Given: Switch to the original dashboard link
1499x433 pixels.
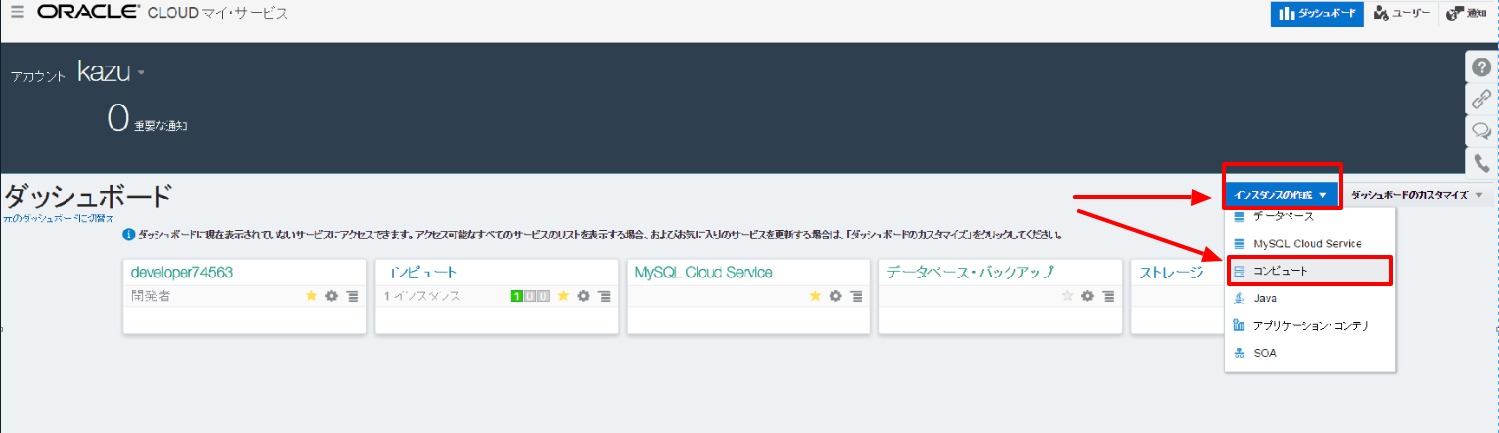Looking at the screenshot, I should click(x=58, y=218).
